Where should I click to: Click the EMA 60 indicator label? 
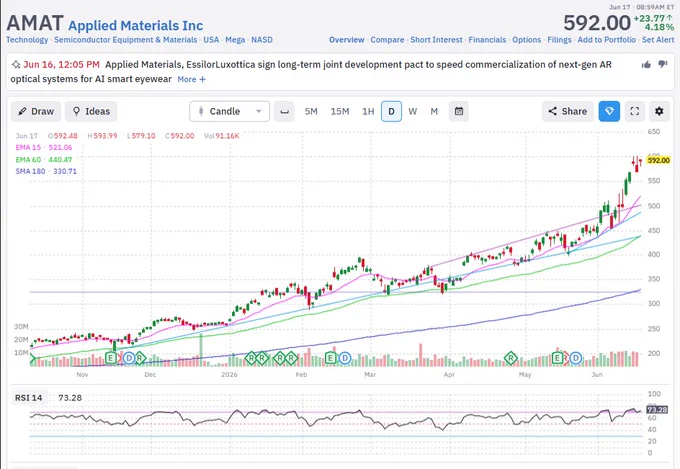click(44, 160)
